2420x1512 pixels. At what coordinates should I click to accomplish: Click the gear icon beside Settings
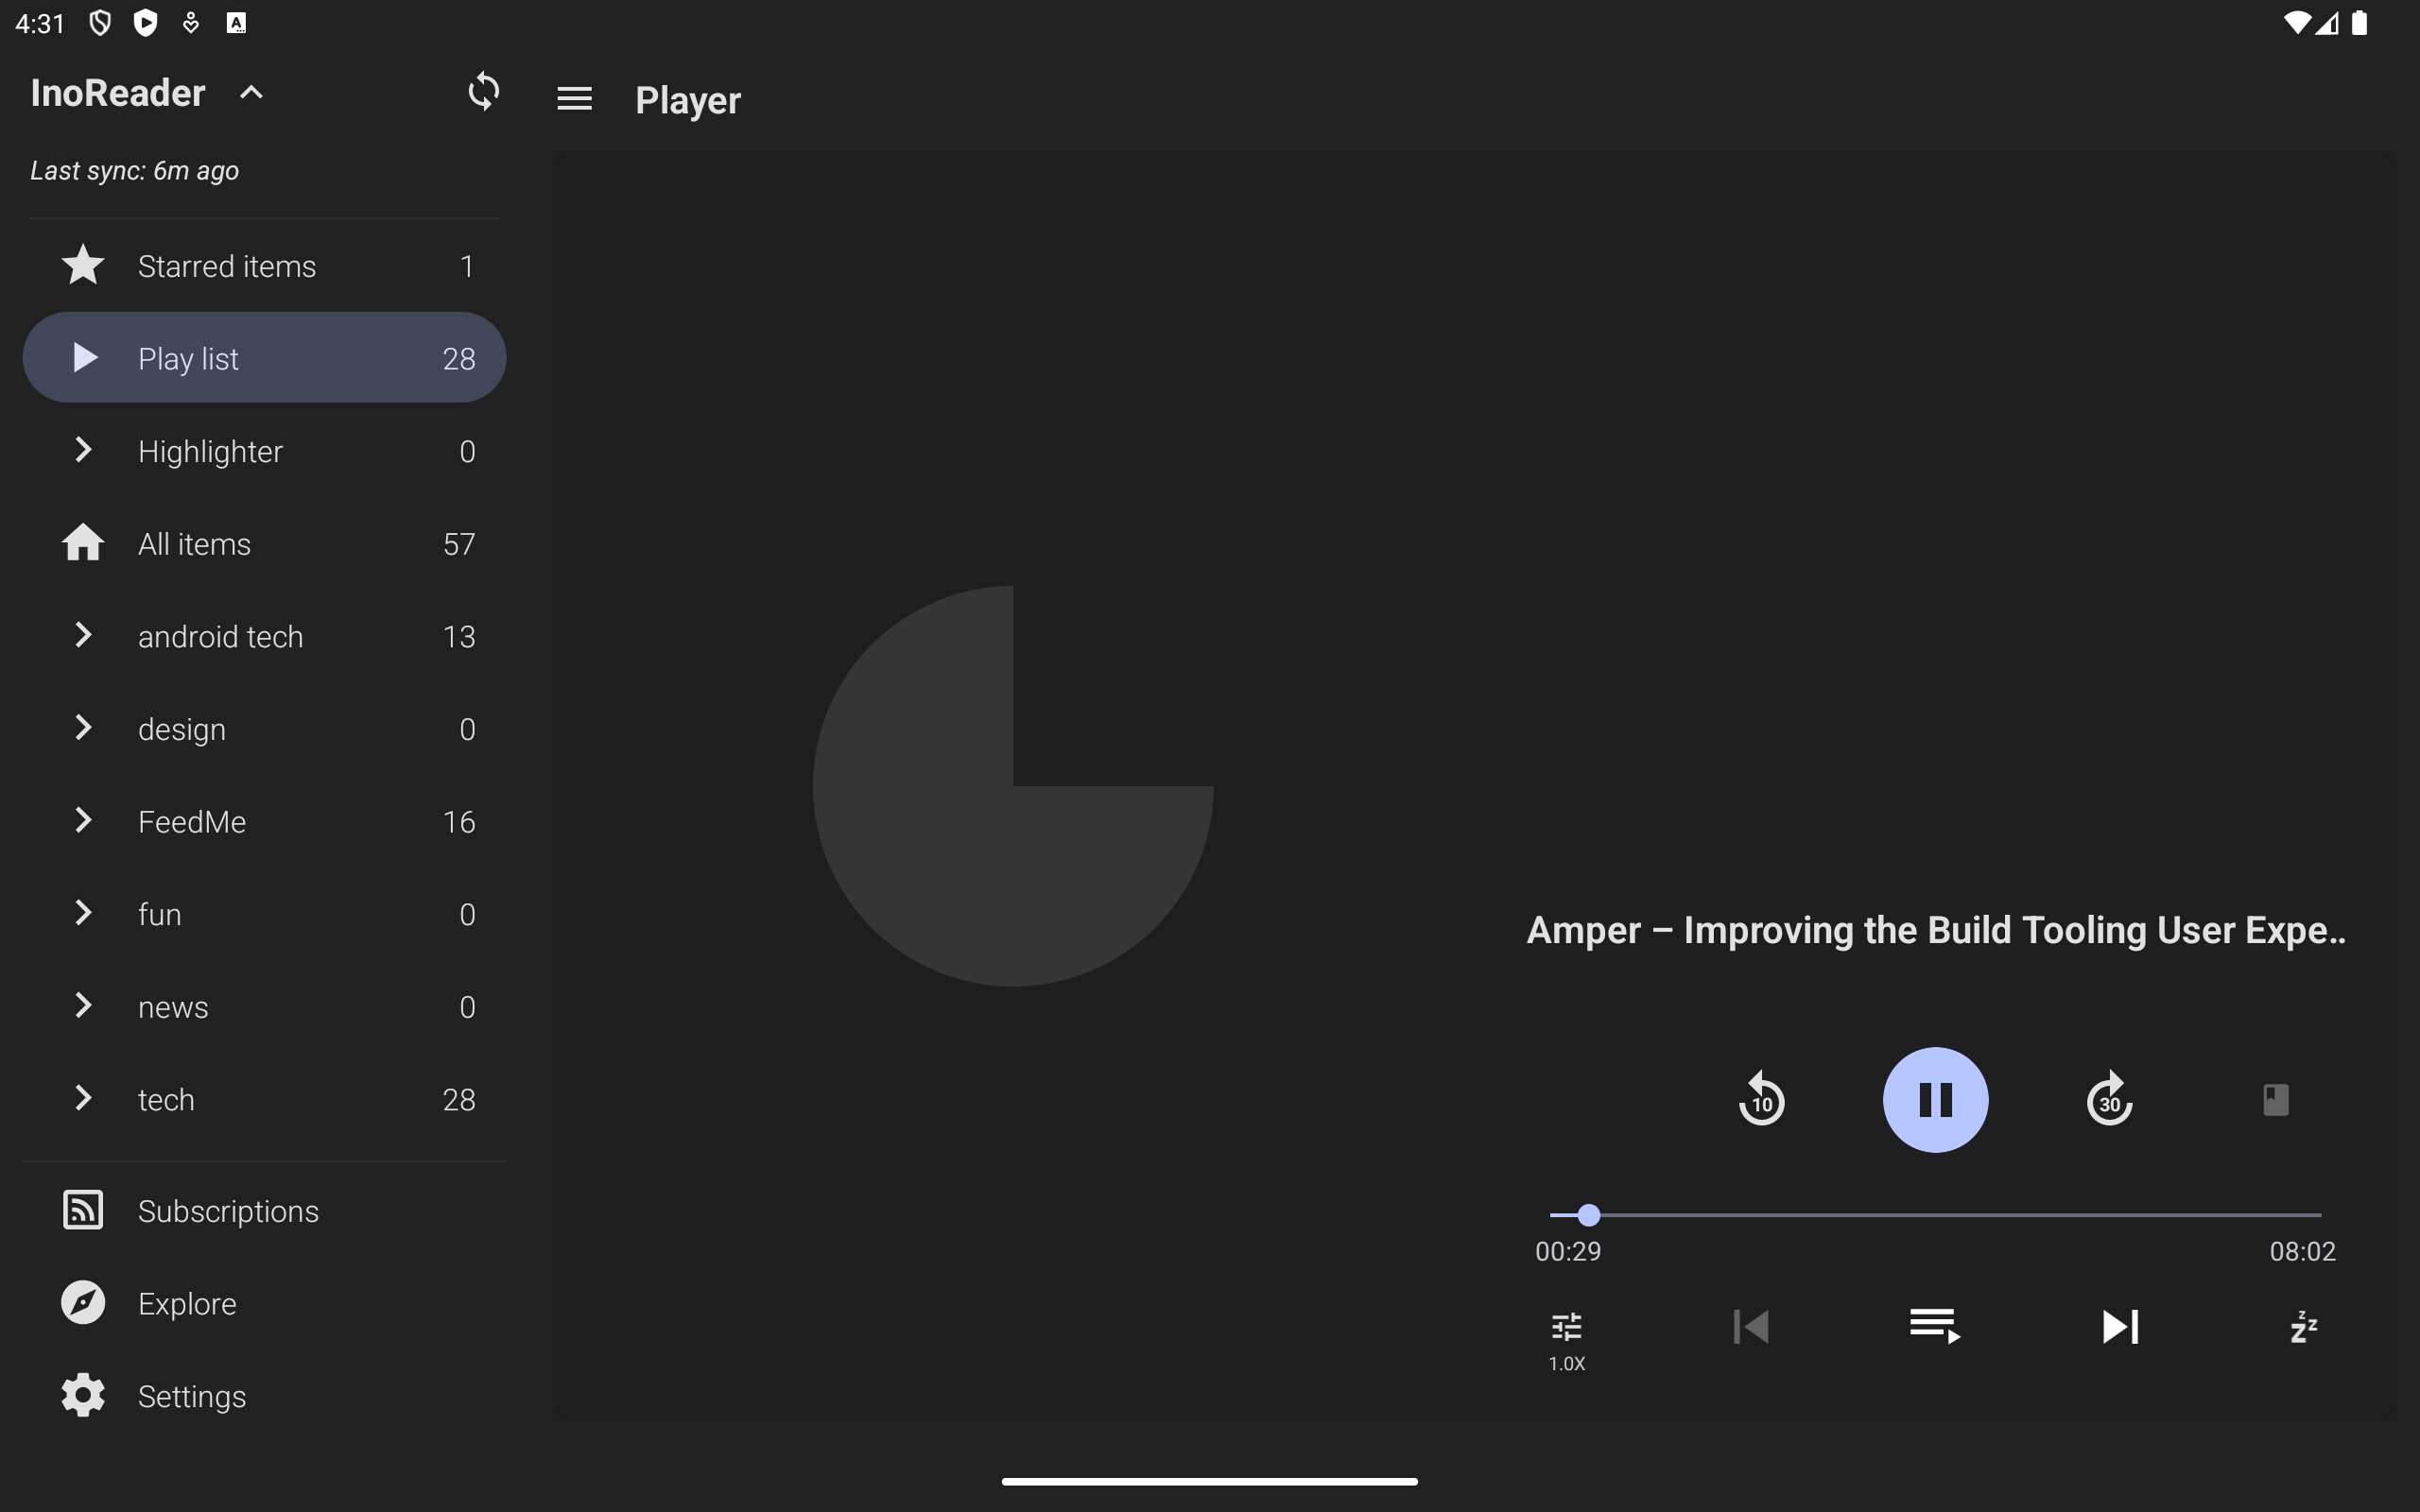[83, 1395]
